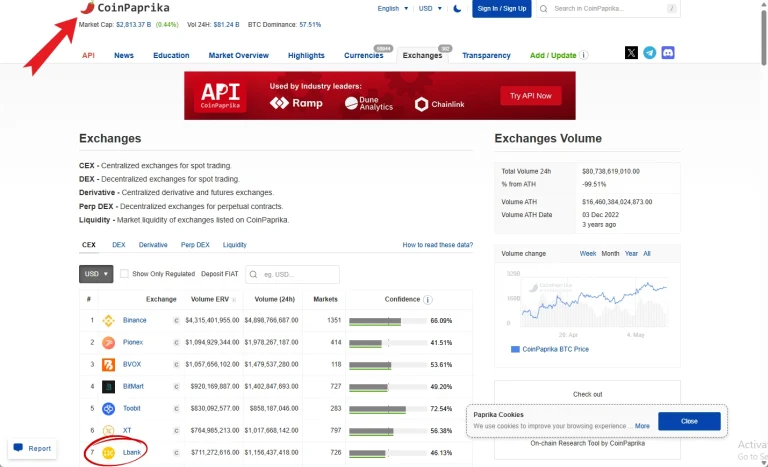Open the Telegram social icon
Screen dimensions: 768x467
[649, 53]
